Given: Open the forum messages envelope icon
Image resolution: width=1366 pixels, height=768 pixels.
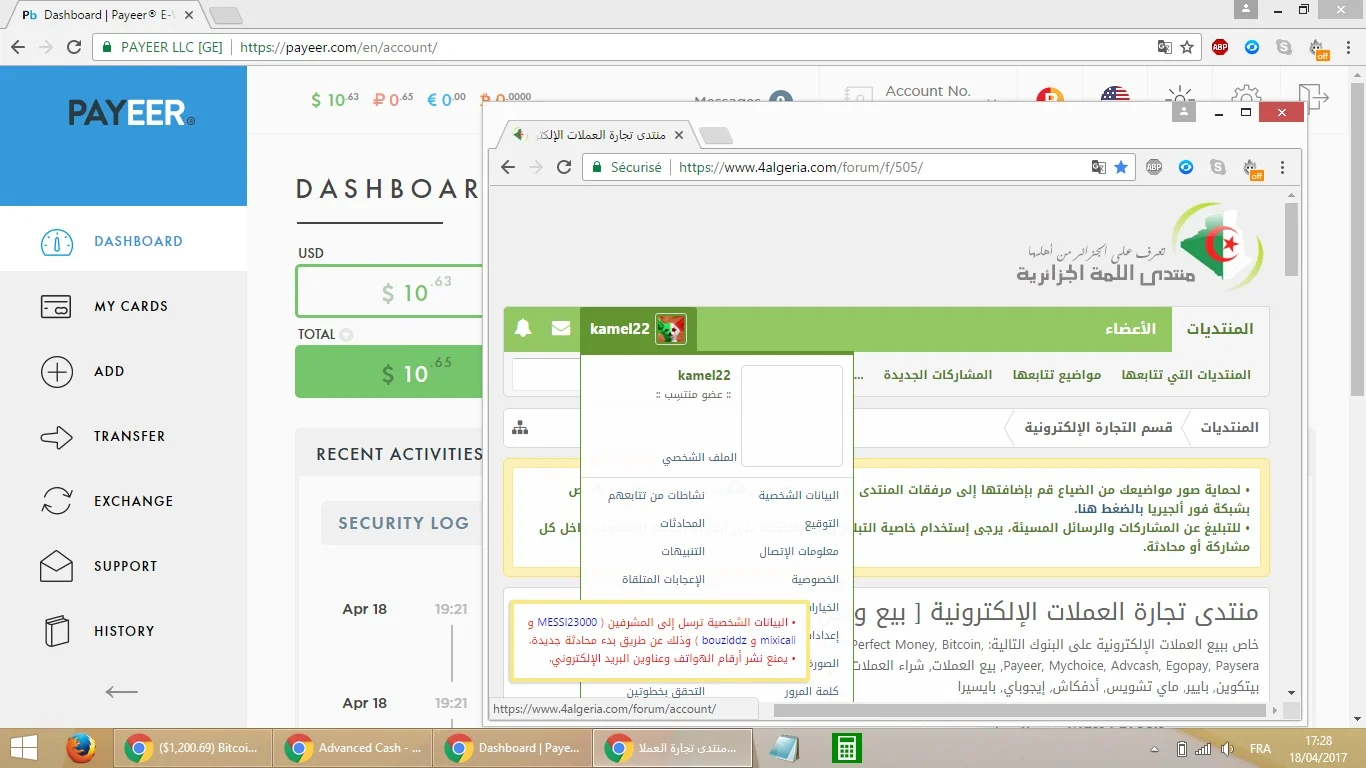Looking at the screenshot, I should click(x=561, y=328).
